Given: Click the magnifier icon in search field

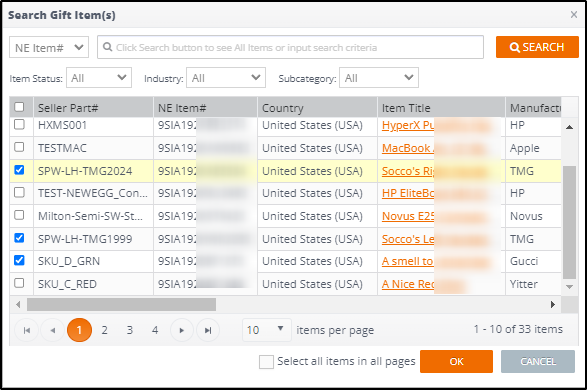Looking at the screenshot, I should click(107, 47).
